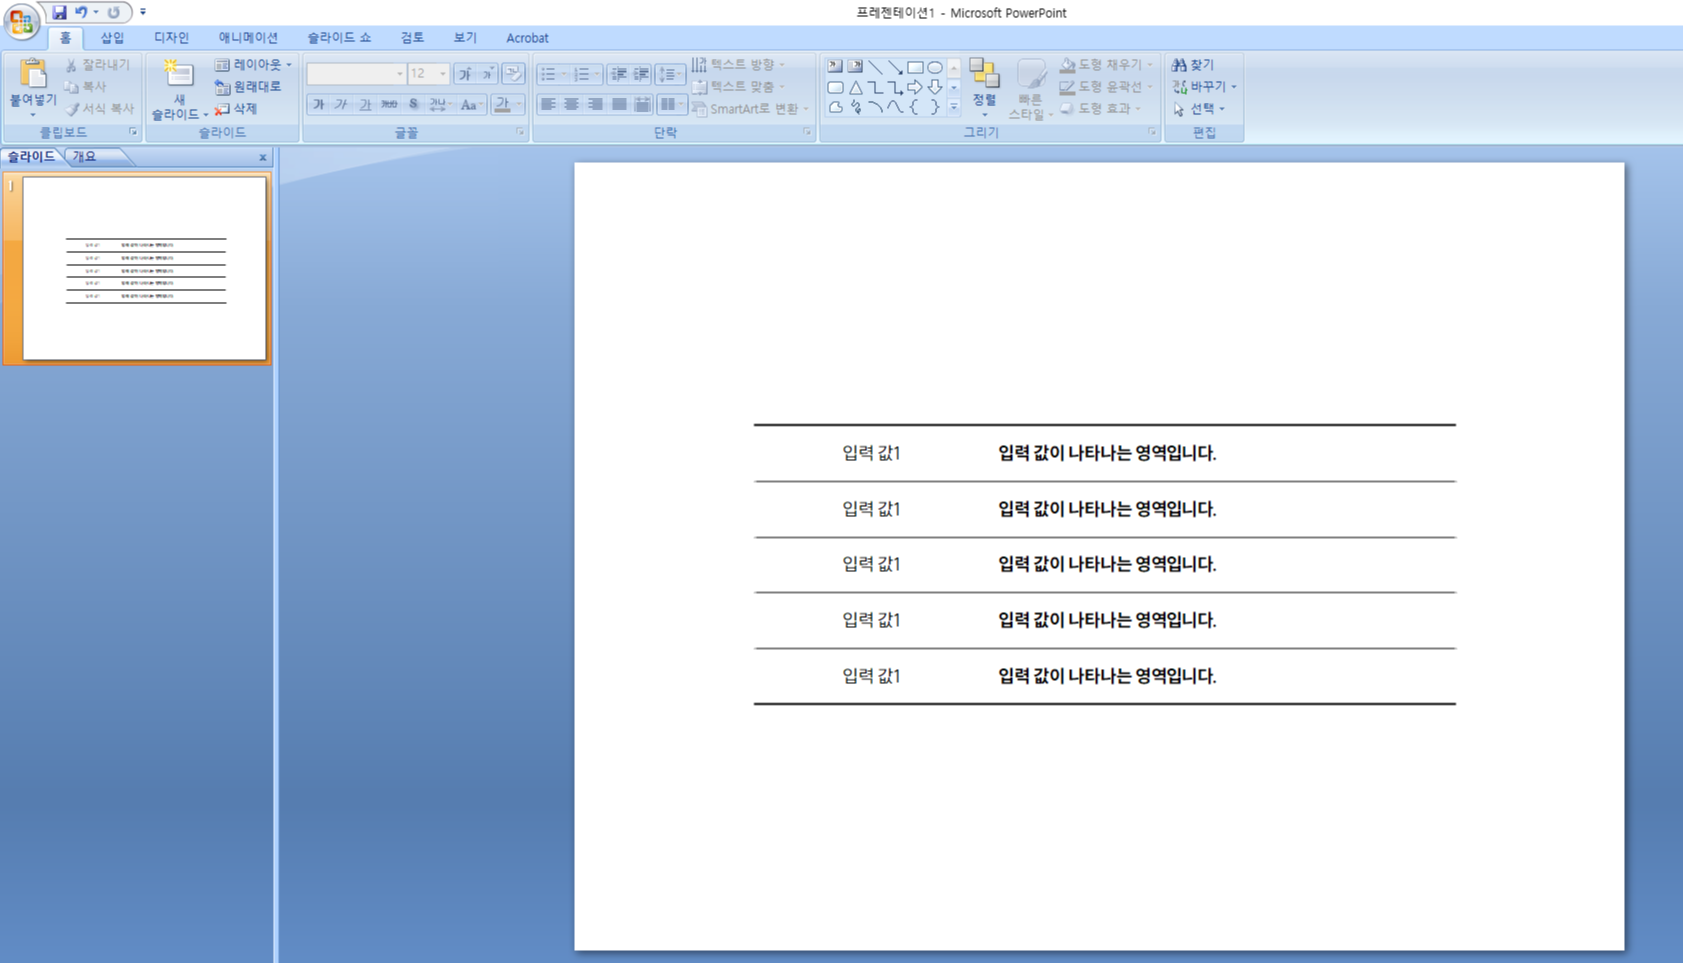Click the 원래대로 reset button

point(248,87)
